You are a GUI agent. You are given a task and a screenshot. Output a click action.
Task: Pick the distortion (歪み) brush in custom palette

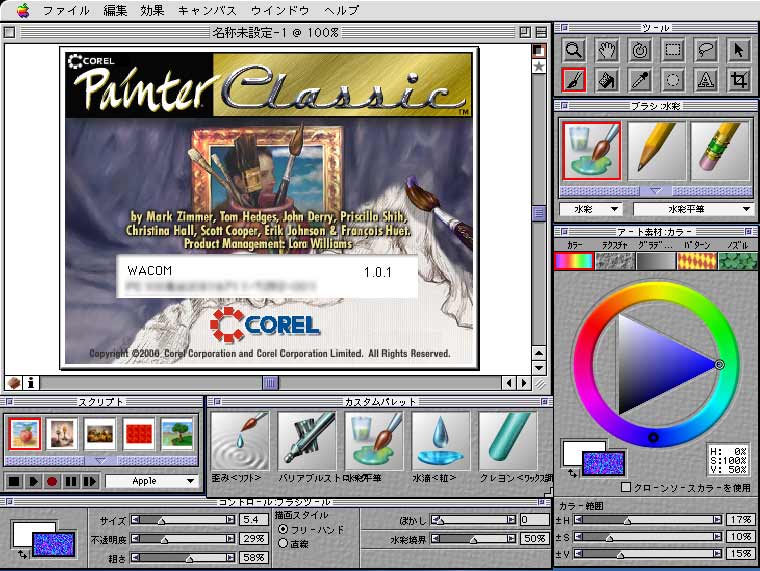tap(240, 441)
